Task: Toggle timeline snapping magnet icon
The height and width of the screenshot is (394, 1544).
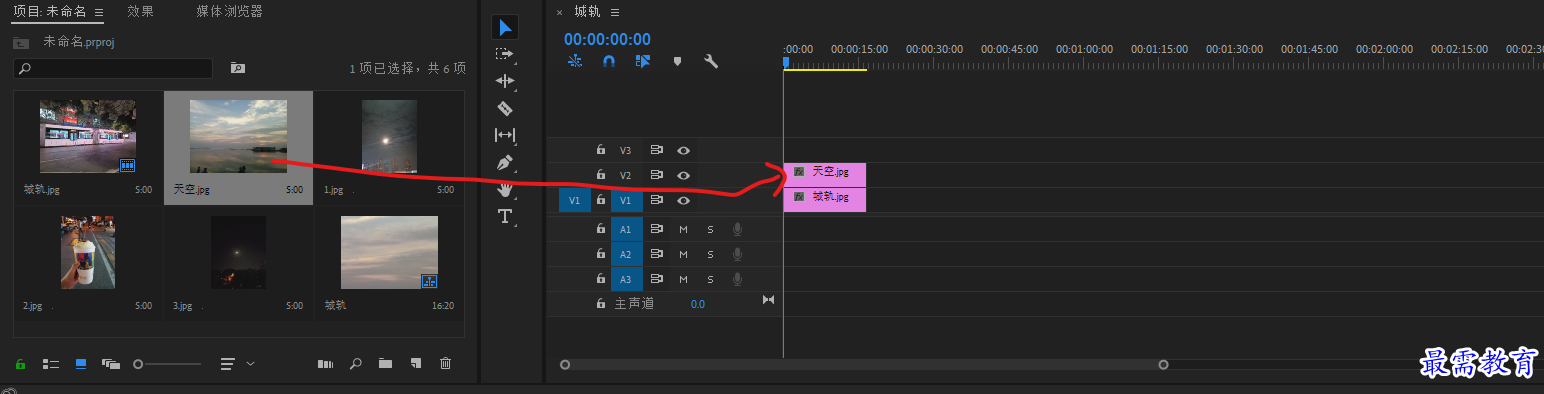Action: (608, 61)
